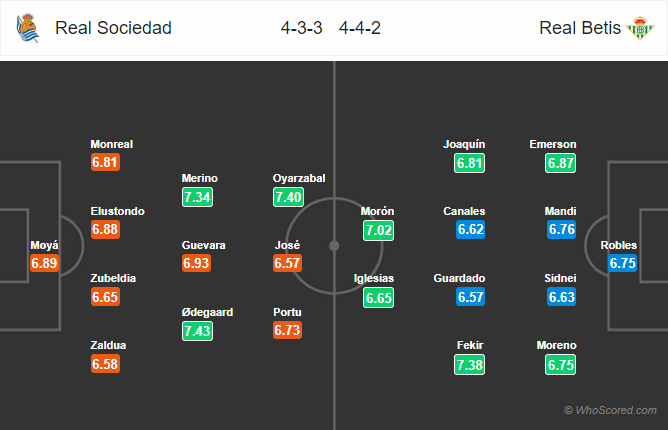Click Zaldua's 6.58 rating badge
The width and height of the screenshot is (668, 430).
pos(105,364)
